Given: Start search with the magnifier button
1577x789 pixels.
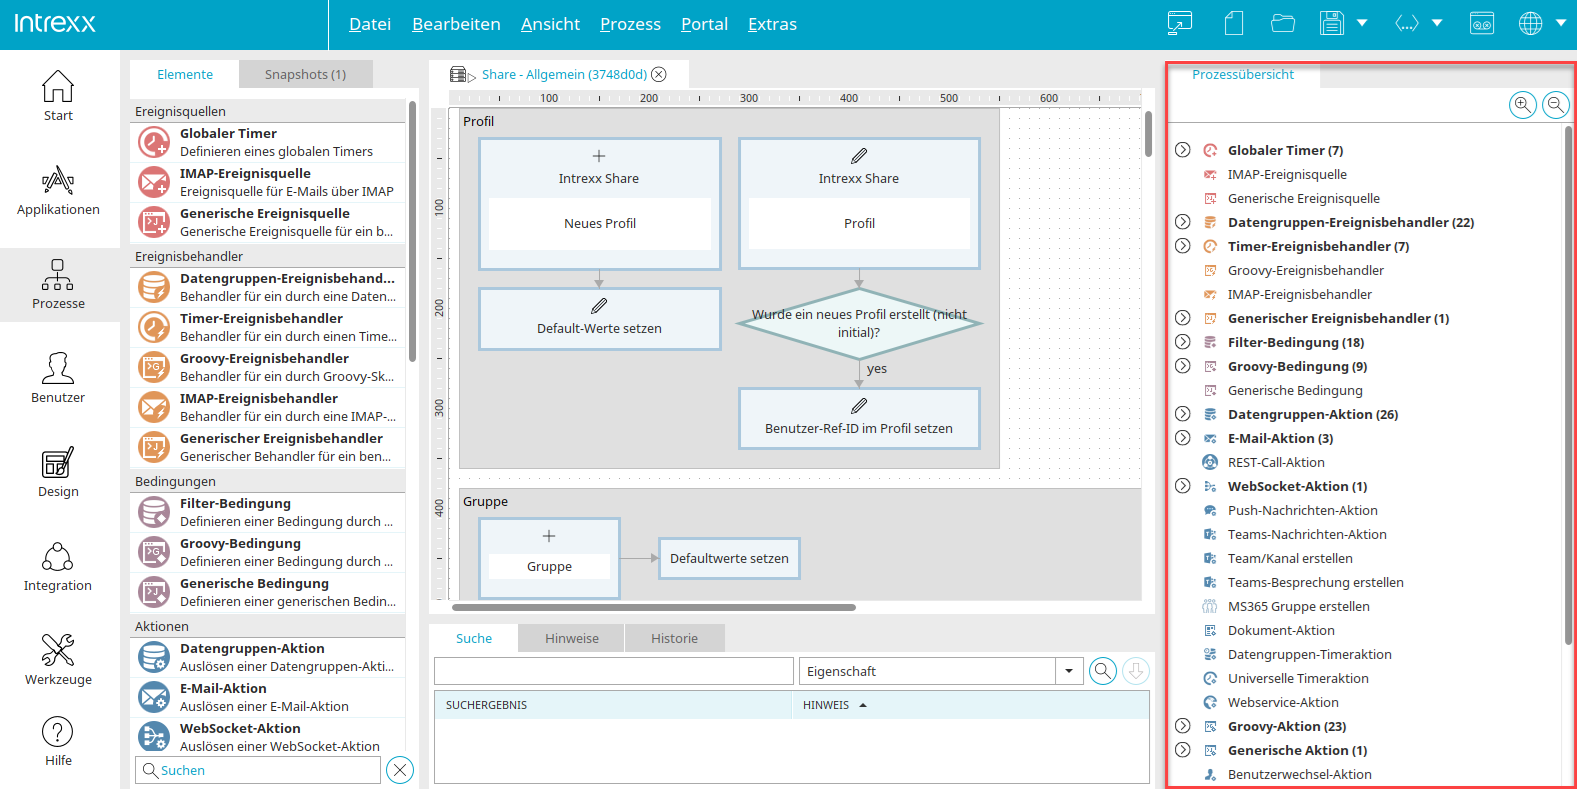Looking at the screenshot, I should point(1103,671).
